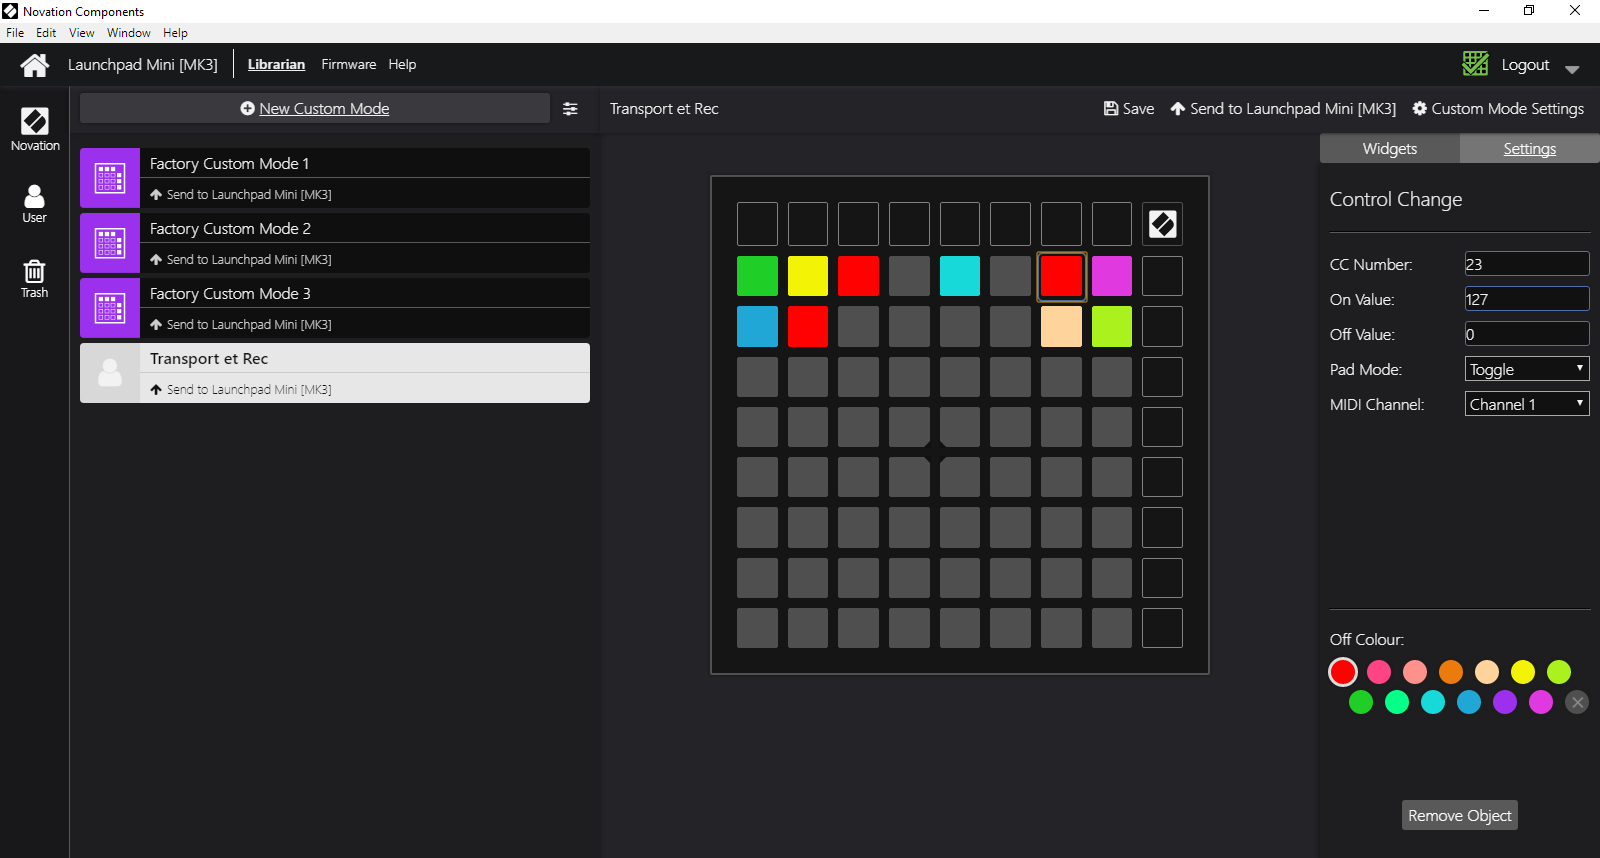Open the Novation sidebar section
The height and width of the screenshot is (858, 1600).
click(35, 130)
